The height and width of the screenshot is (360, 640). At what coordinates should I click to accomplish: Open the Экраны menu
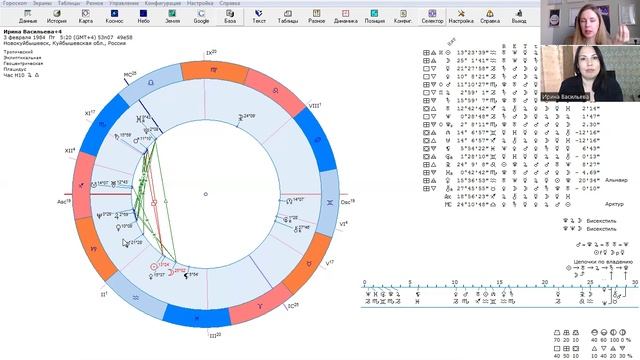42,3
